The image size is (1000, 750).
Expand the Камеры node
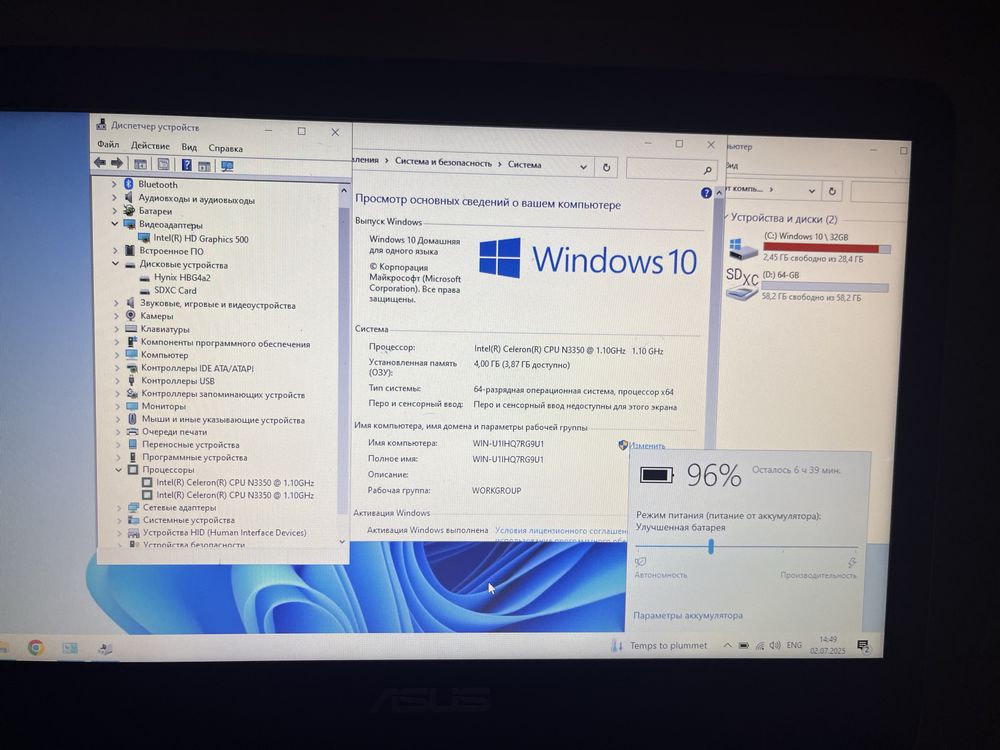pos(116,316)
